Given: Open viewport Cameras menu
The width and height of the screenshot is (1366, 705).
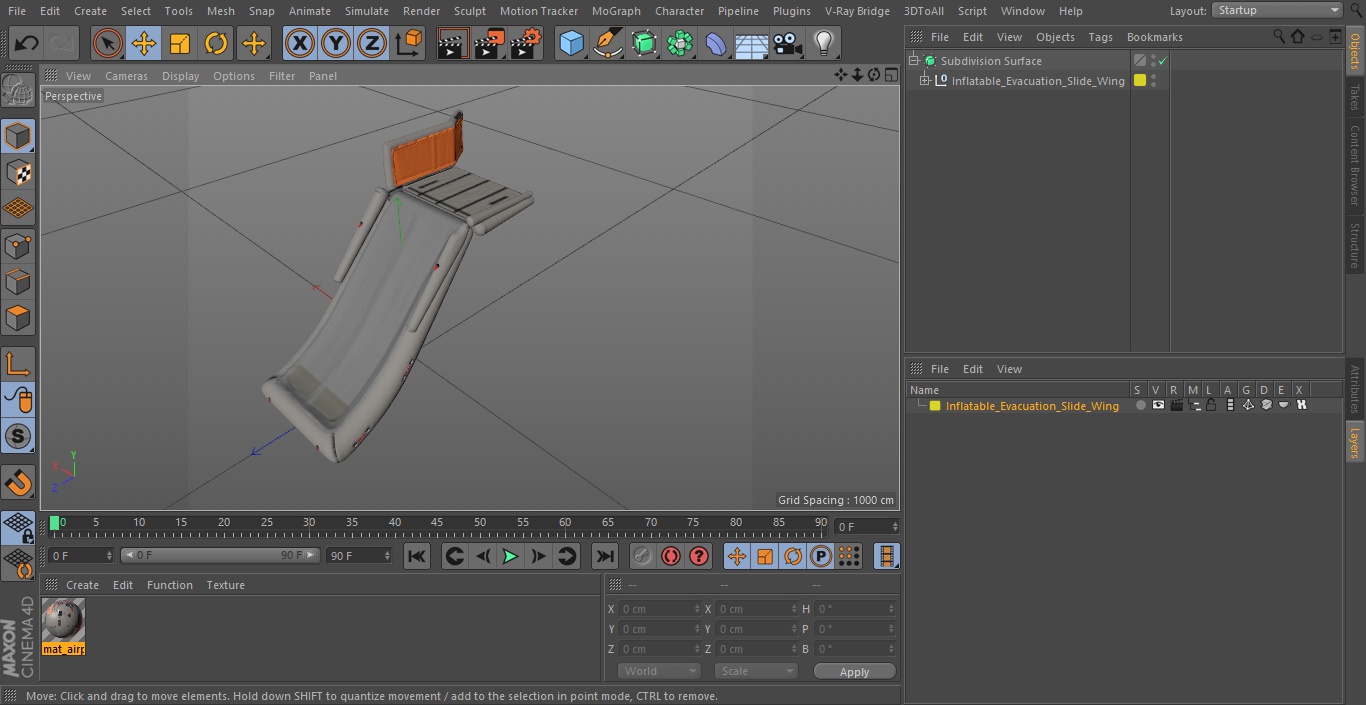Looking at the screenshot, I should pyautogui.click(x=126, y=76).
